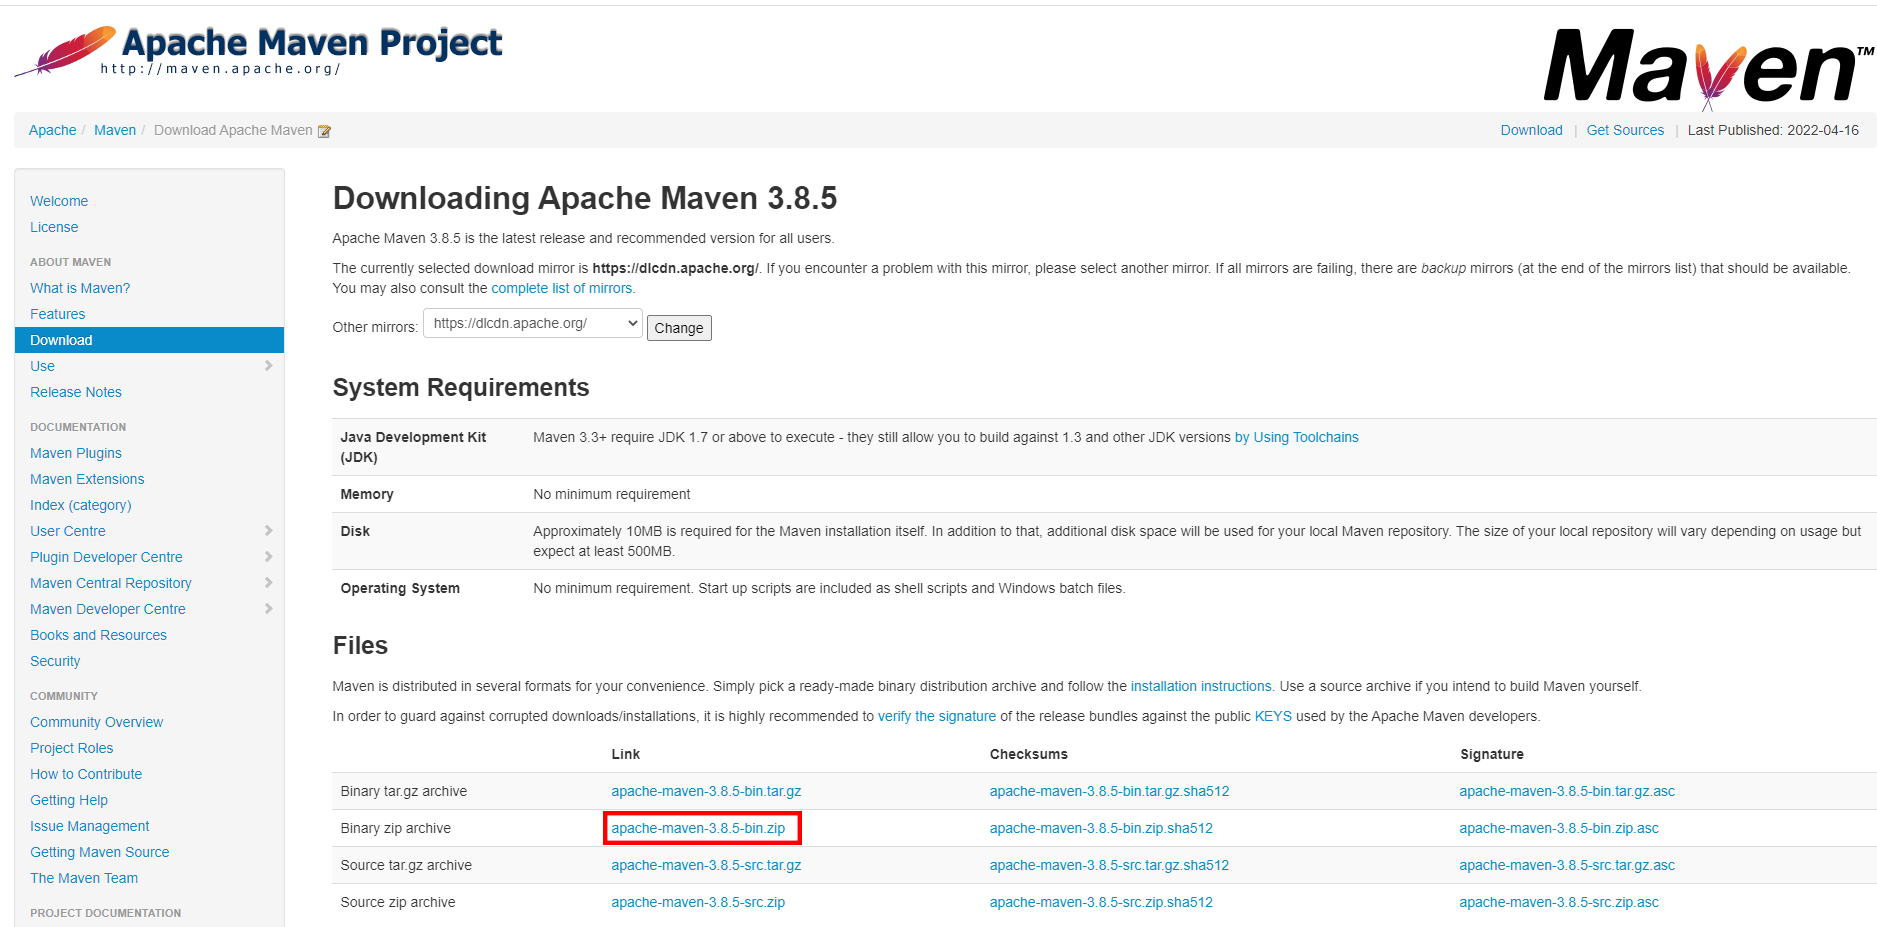
Task: Select the highlighted Download sidebar item
Action: click(x=149, y=340)
